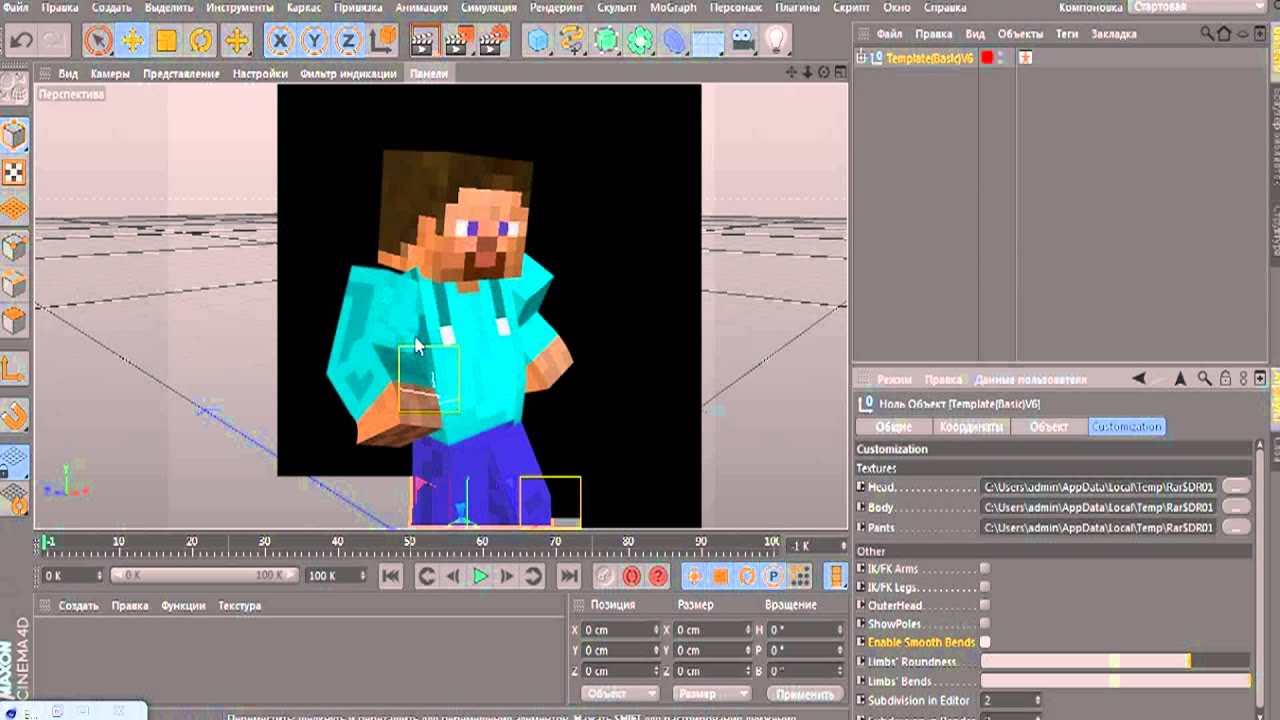Toggle the IK/FK Legs checkbox
This screenshot has height=720, width=1280.
click(985, 587)
